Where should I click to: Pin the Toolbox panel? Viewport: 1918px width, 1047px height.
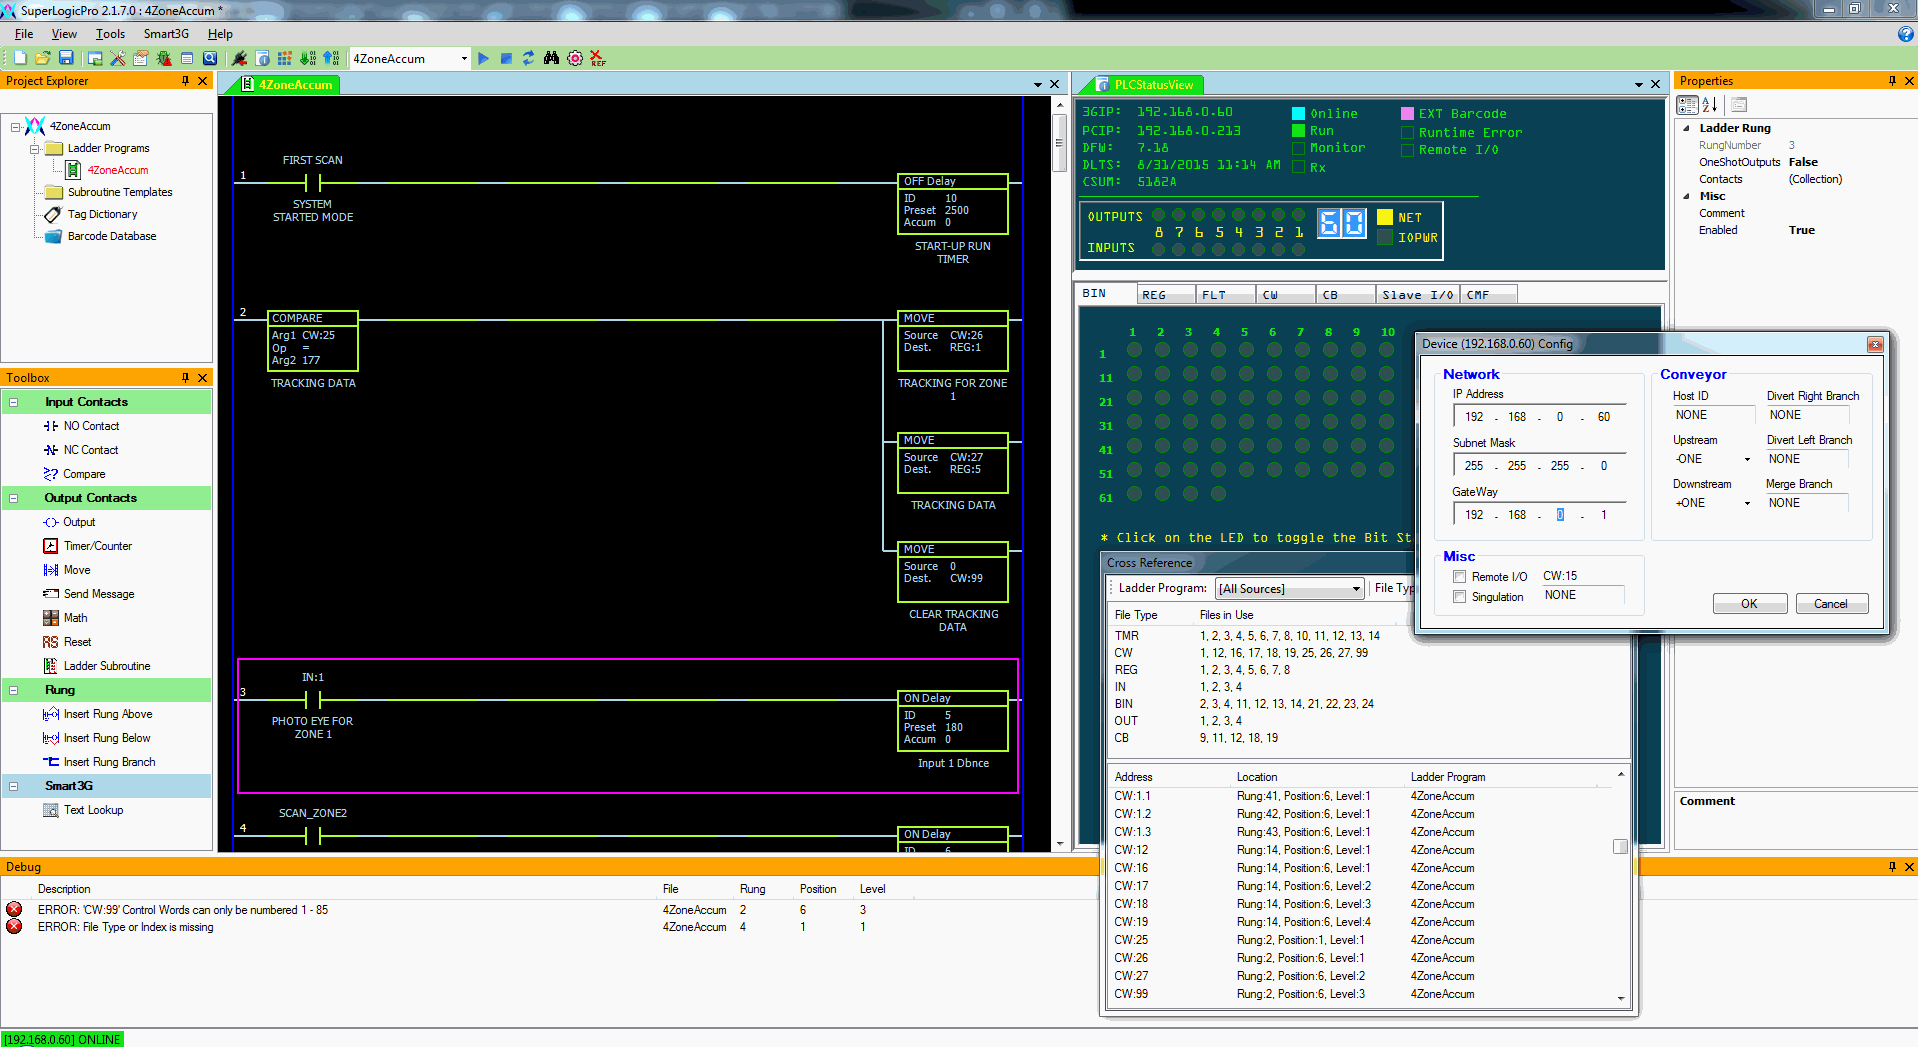click(x=185, y=377)
